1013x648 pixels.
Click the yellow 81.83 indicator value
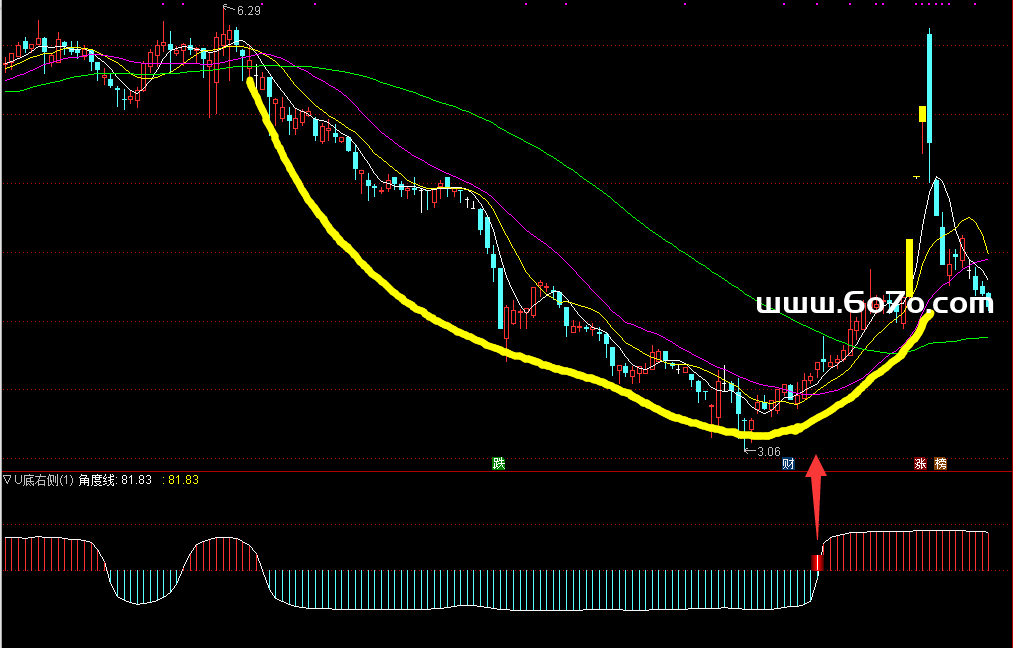[183, 480]
